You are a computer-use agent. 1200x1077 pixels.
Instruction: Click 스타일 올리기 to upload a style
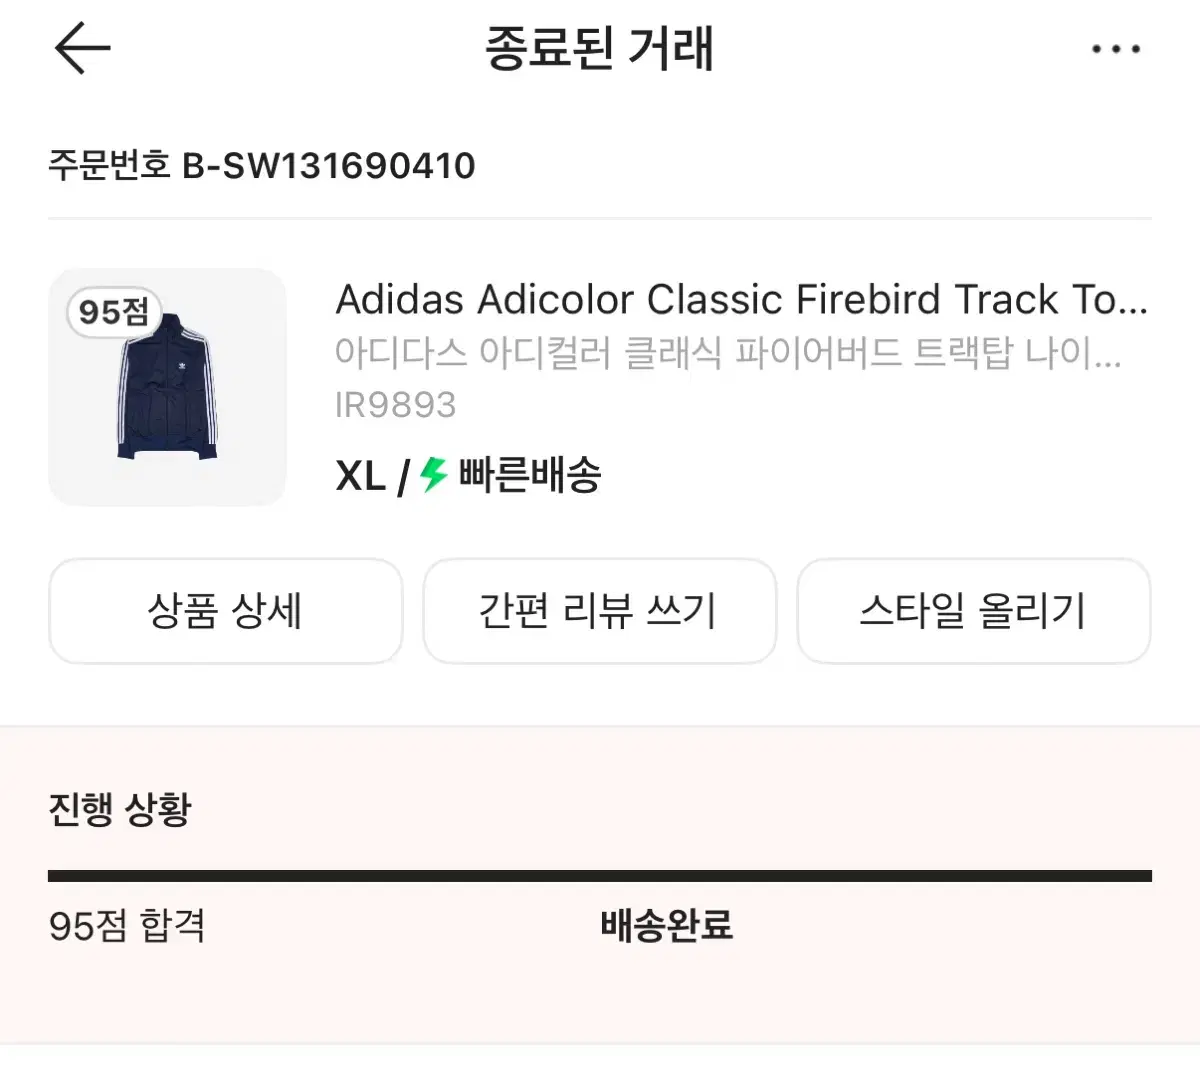point(973,611)
